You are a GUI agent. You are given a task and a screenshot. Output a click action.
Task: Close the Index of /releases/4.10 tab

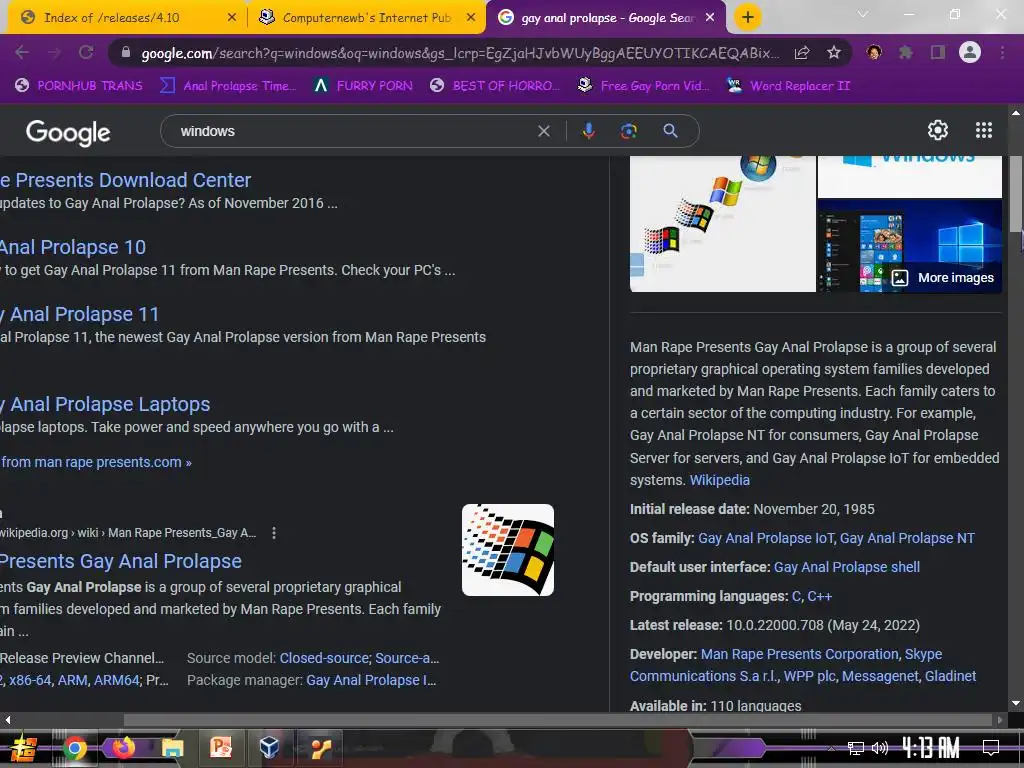click(231, 18)
